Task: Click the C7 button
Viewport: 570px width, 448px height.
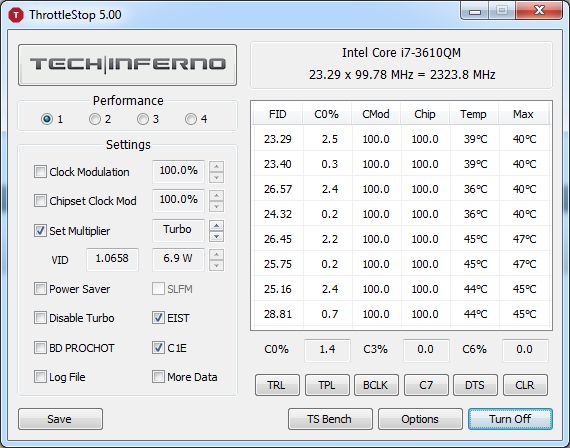Action: [426, 385]
